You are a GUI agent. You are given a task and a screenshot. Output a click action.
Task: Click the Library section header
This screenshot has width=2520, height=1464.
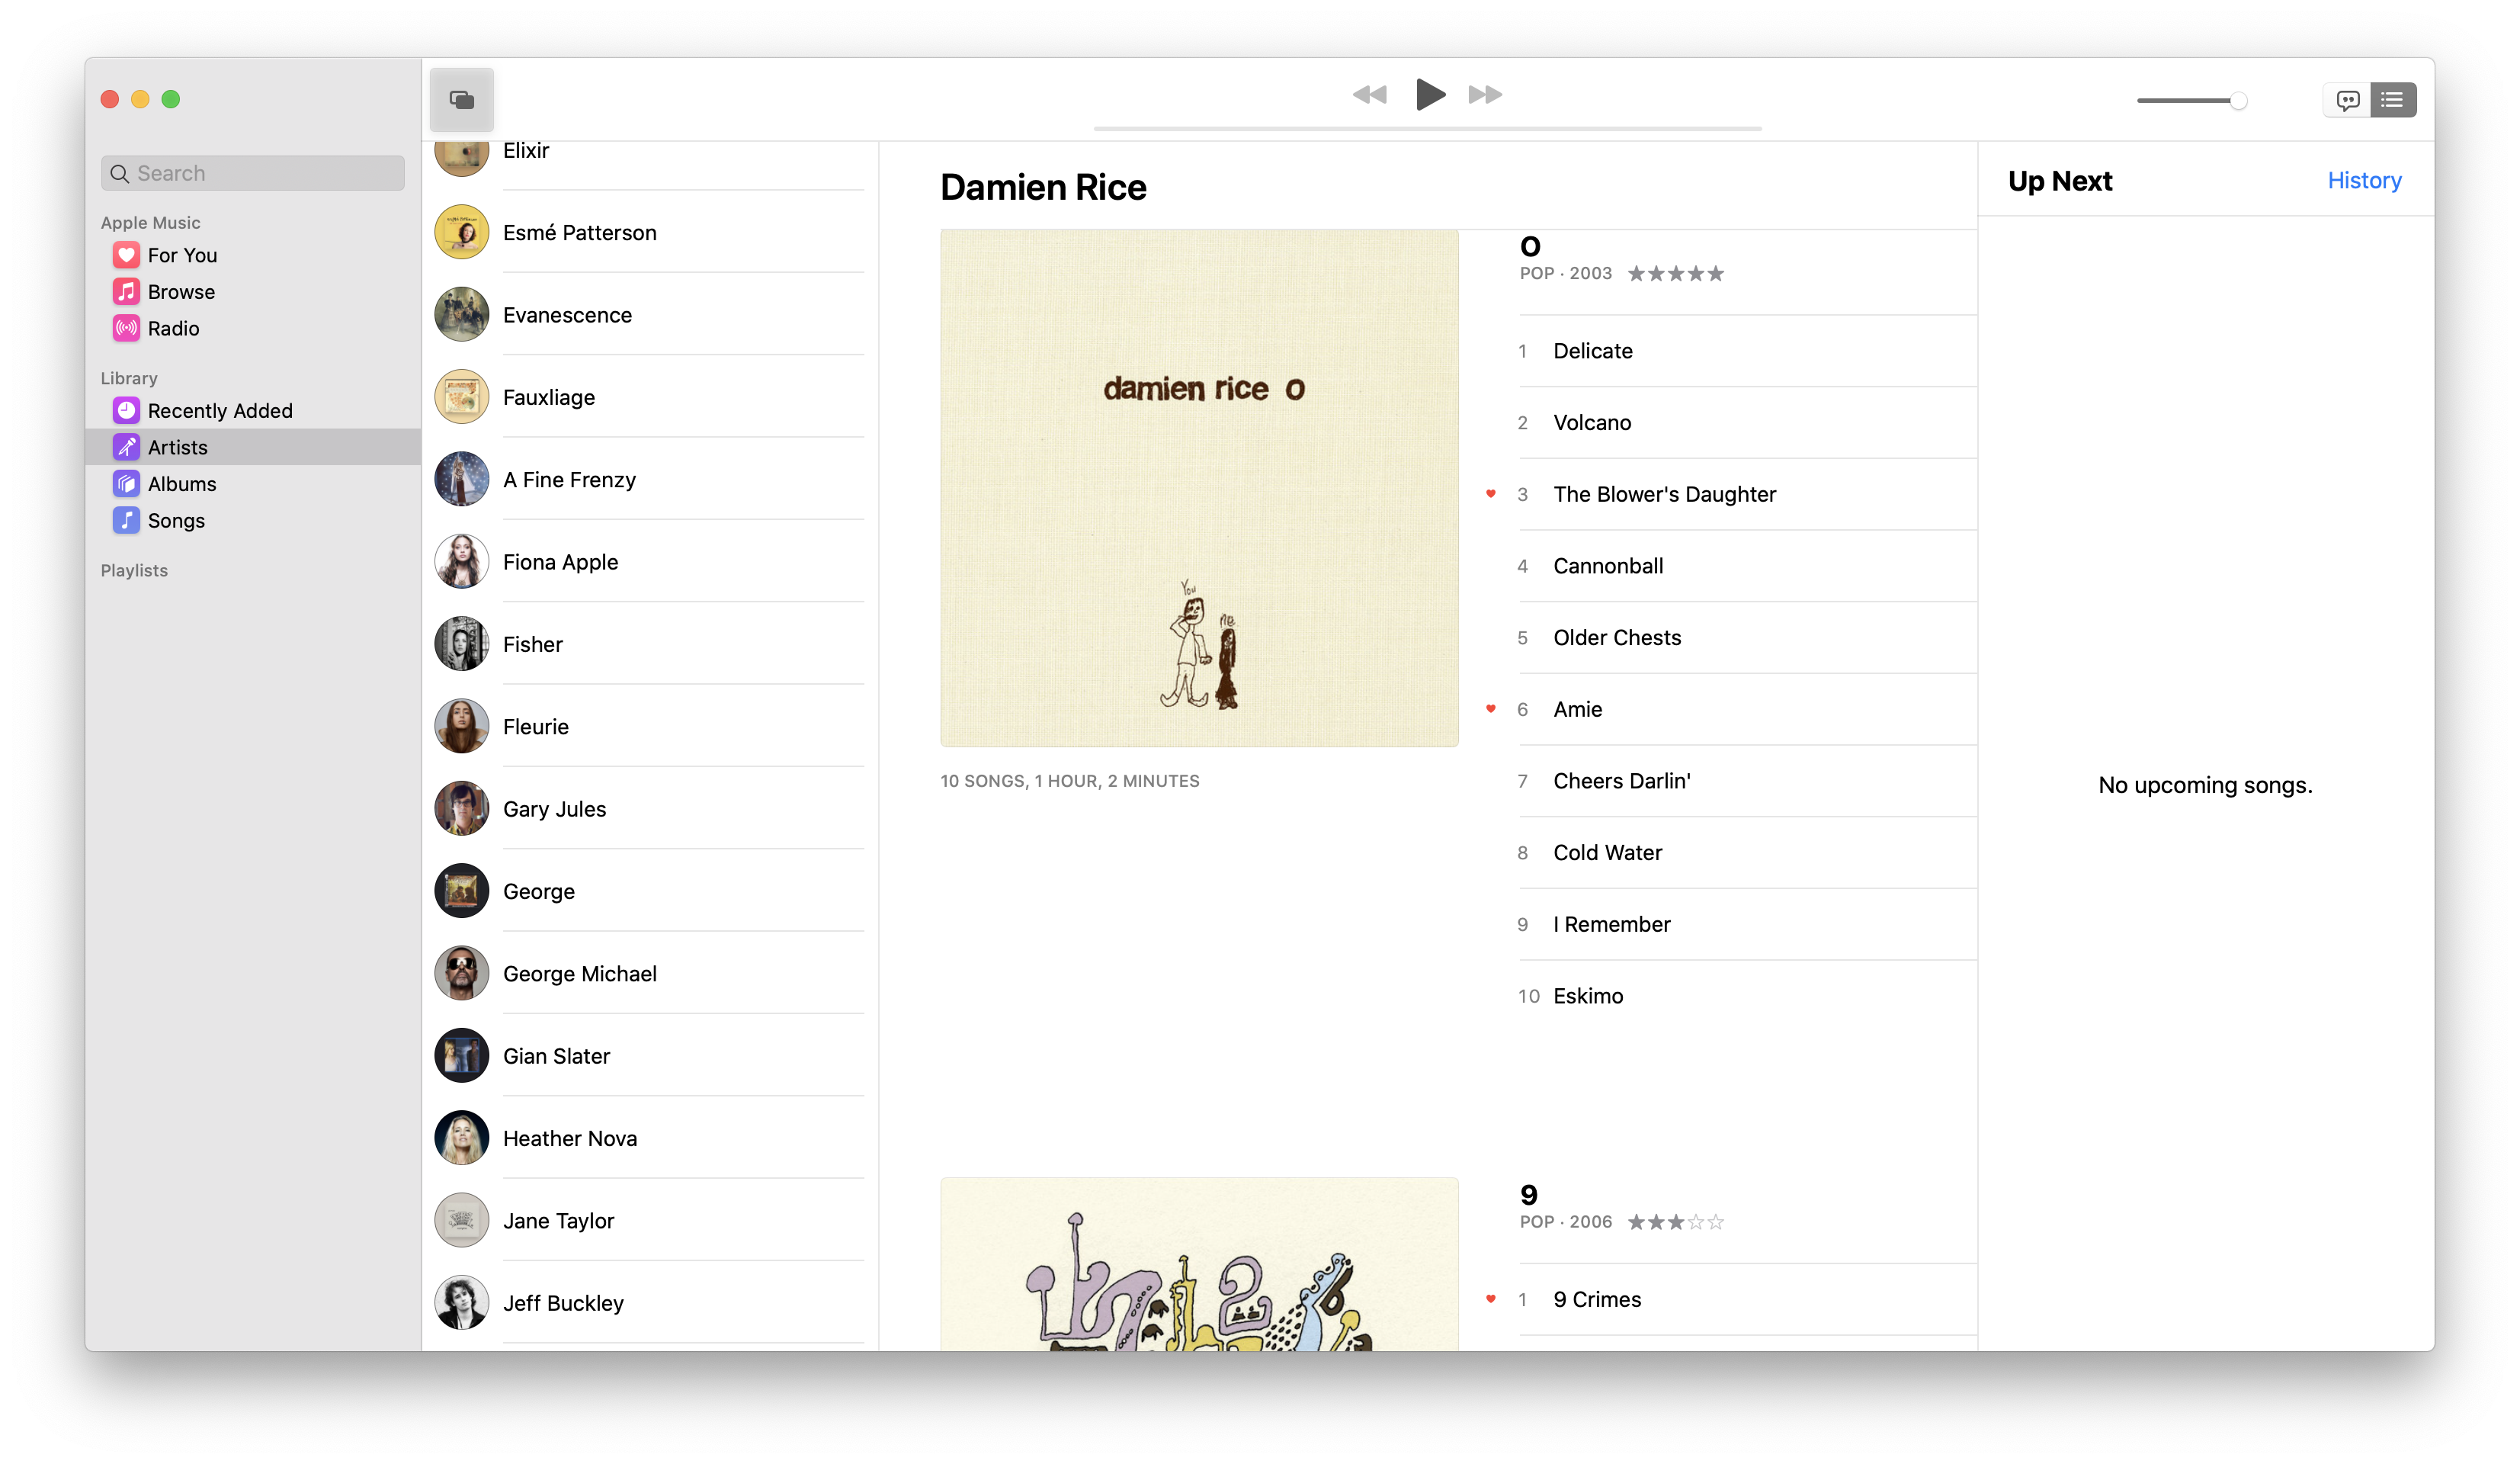[x=129, y=378]
